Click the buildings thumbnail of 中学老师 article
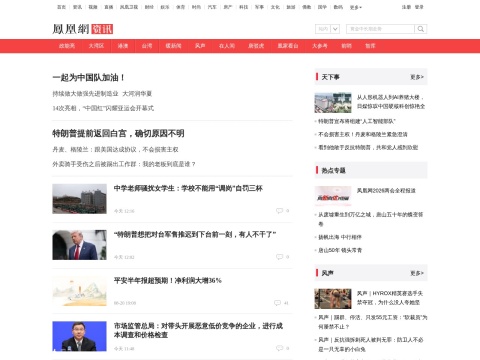The image size is (480, 360). click(79, 199)
